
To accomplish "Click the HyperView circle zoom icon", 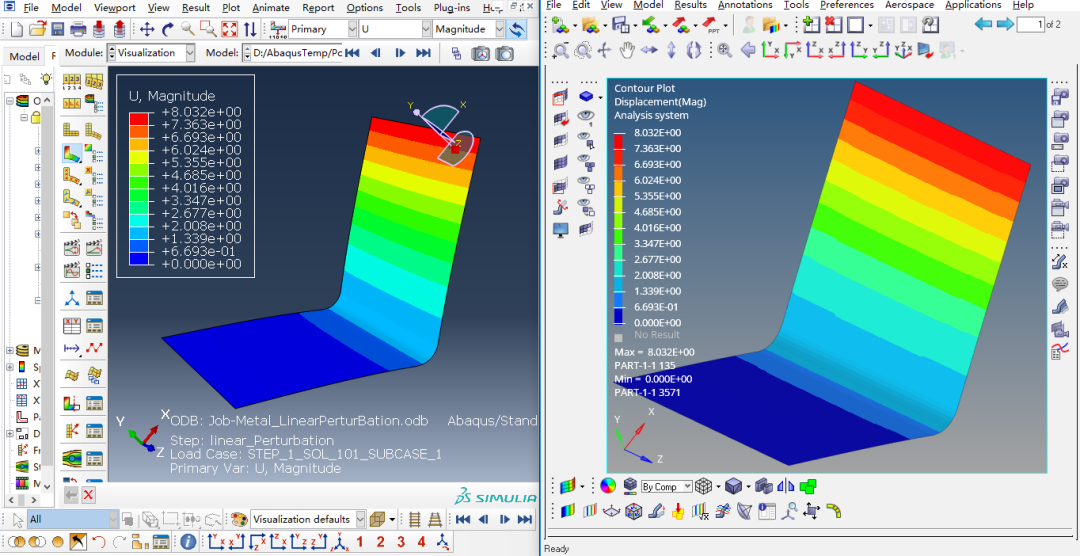I will pyautogui.click(x=583, y=50).
